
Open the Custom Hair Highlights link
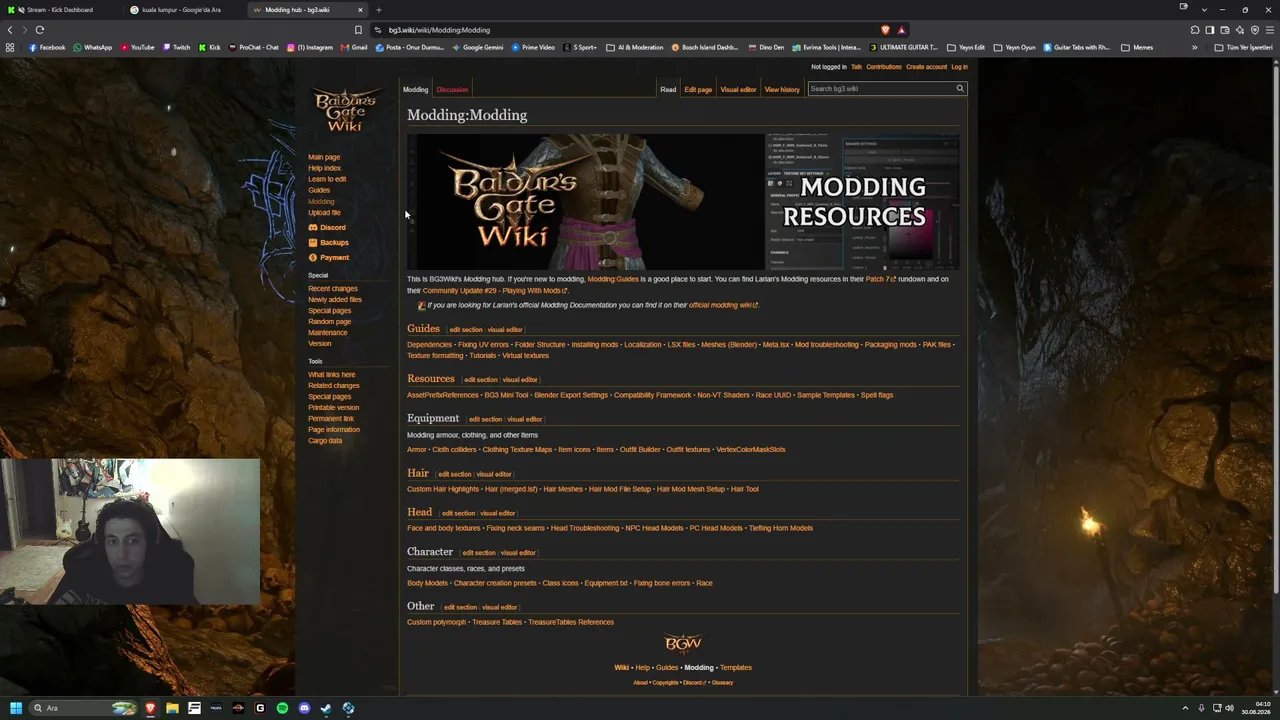pos(443,489)
